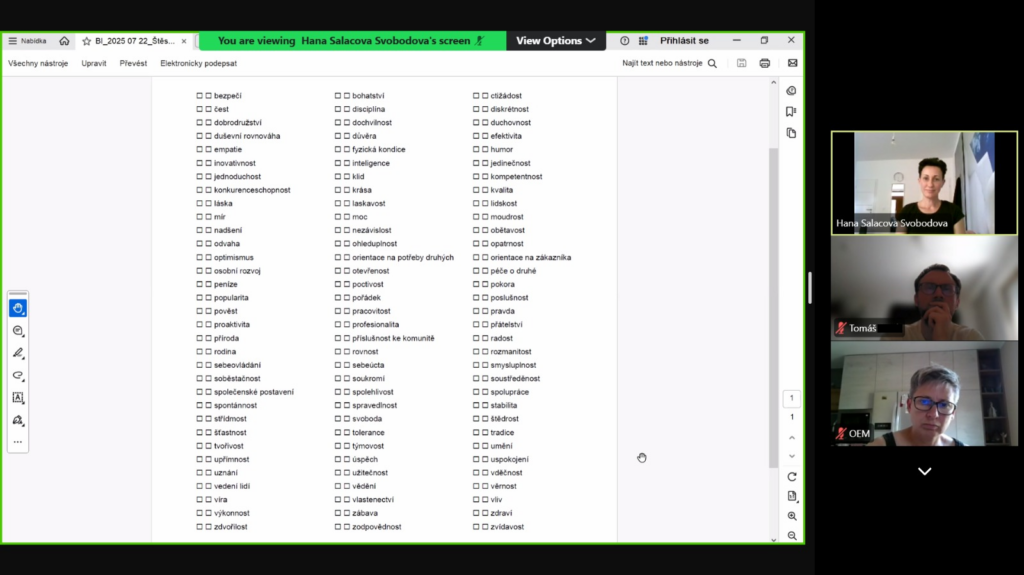Open the bookmarks panel icon
Image resolution: width=1024 pixels, height=575 pixels.
pos(791,112)
